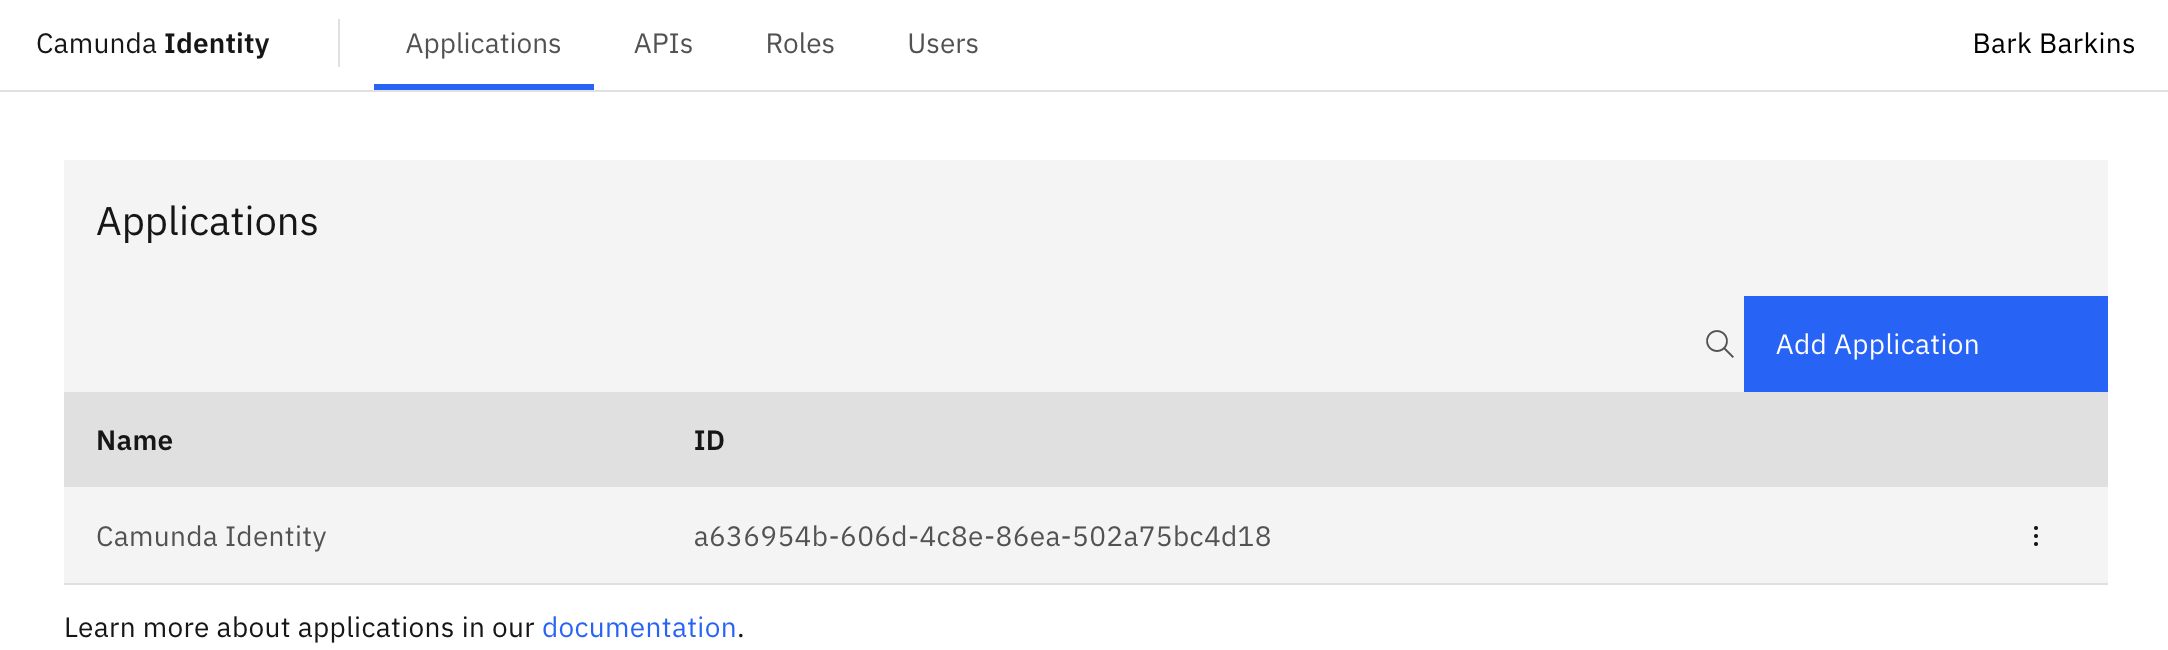The image size is (2168, 650).
Task: Click the Camunda Identity name in the table
Action: point(210,536)
